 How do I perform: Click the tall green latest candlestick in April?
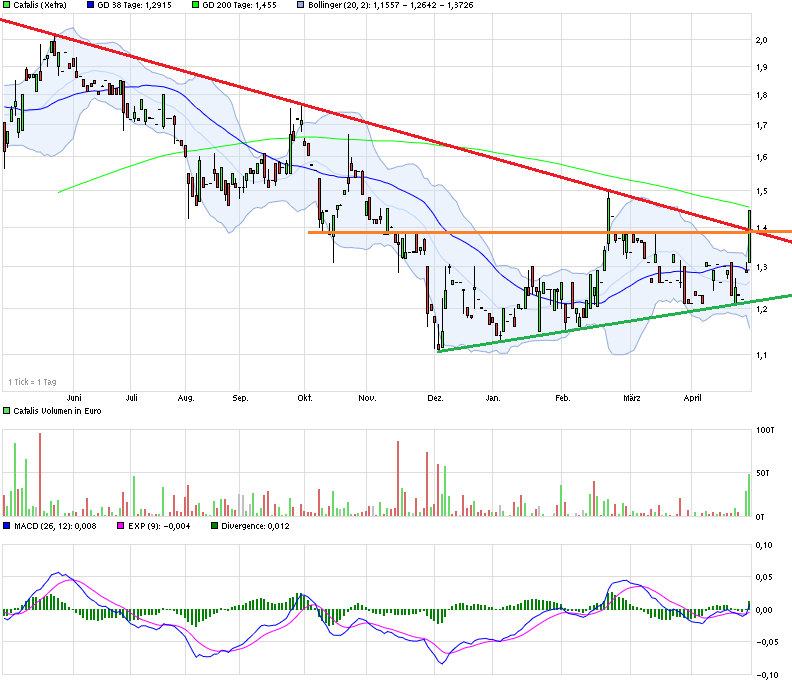tap(749, 236)
